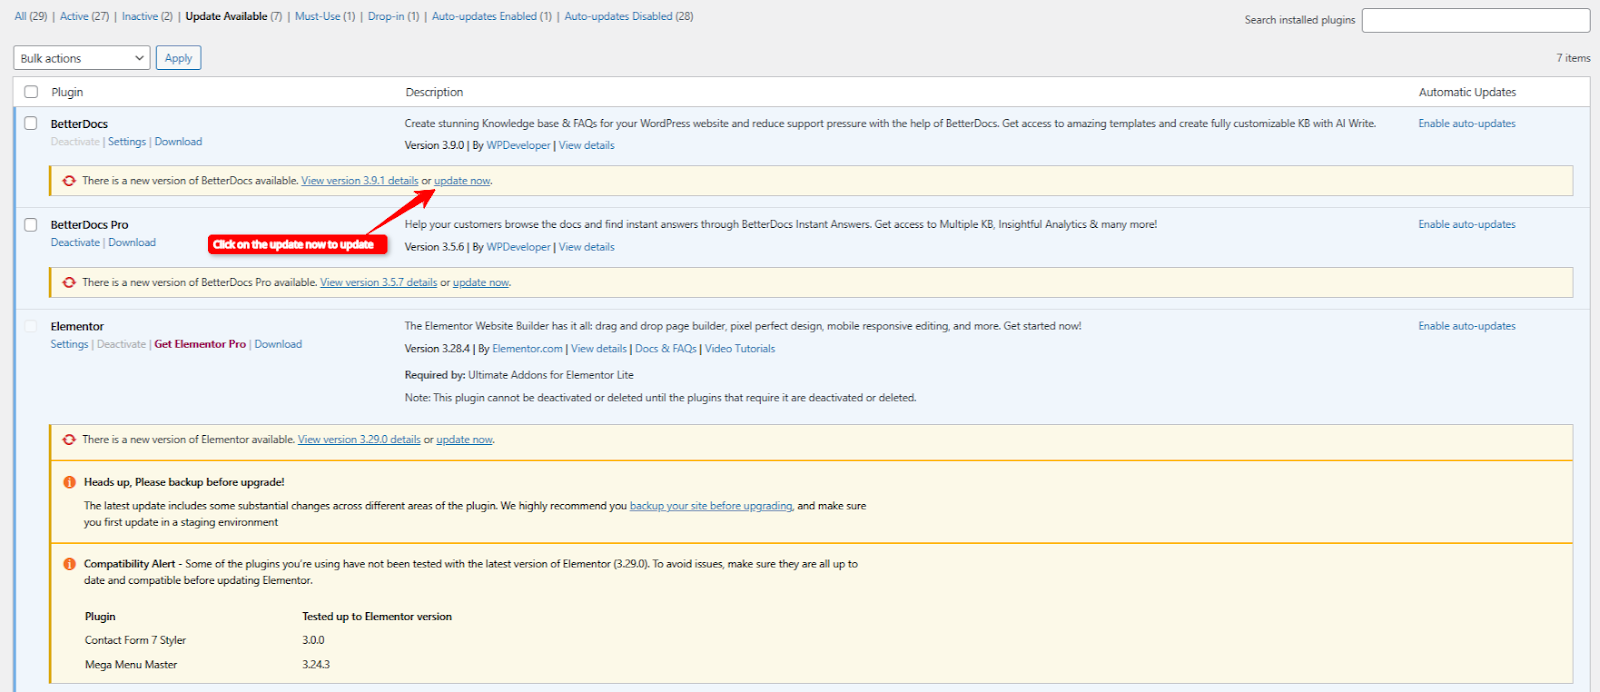View version 3.9.1 details for BetterDocs
The height and width of the screenshot is (692, 1600).
pos(360,181)
